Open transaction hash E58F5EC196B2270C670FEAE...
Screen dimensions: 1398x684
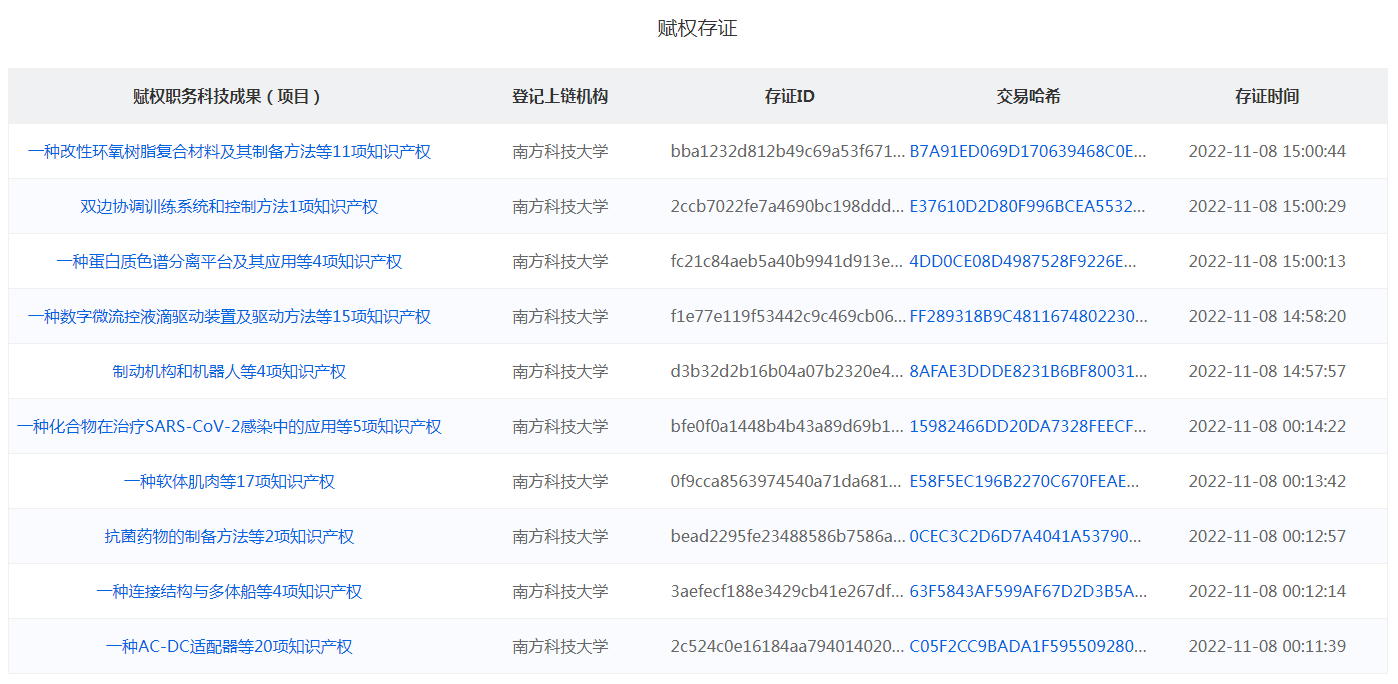click(x=1025, y=482)
